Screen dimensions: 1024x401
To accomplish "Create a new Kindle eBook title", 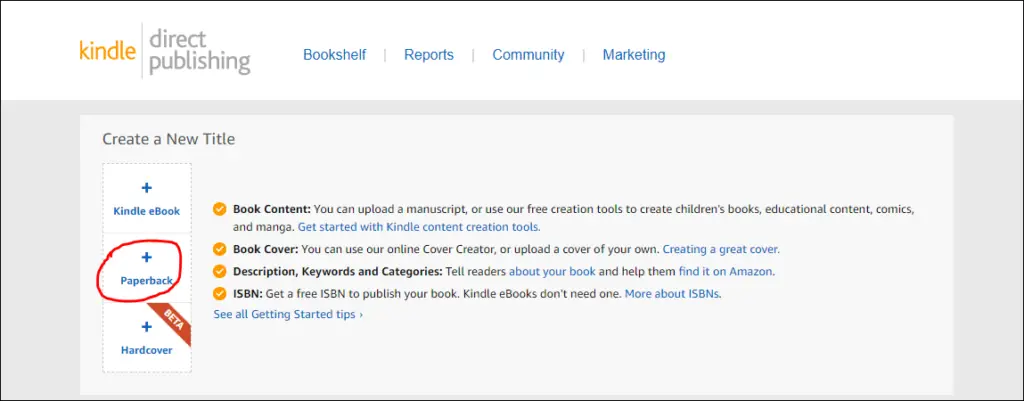I will (147, 199).
